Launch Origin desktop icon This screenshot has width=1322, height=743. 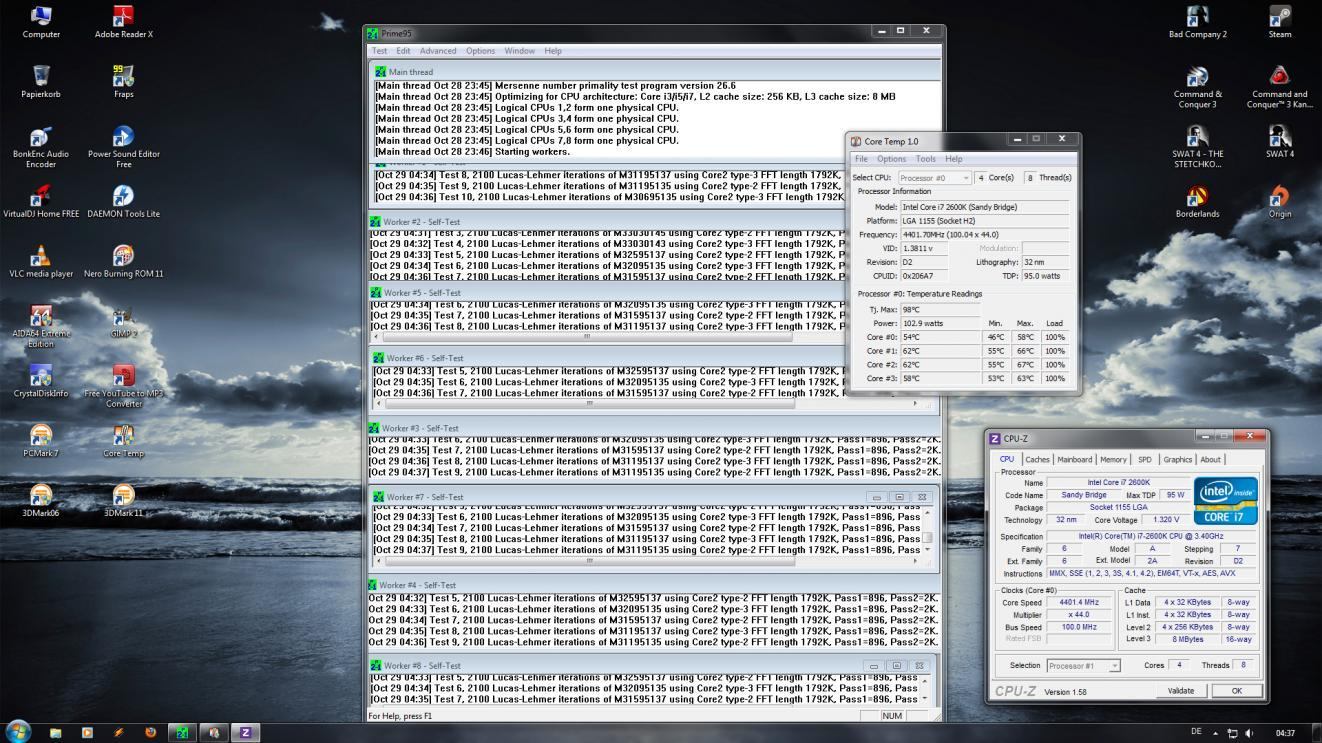[x=1280, y=201]
